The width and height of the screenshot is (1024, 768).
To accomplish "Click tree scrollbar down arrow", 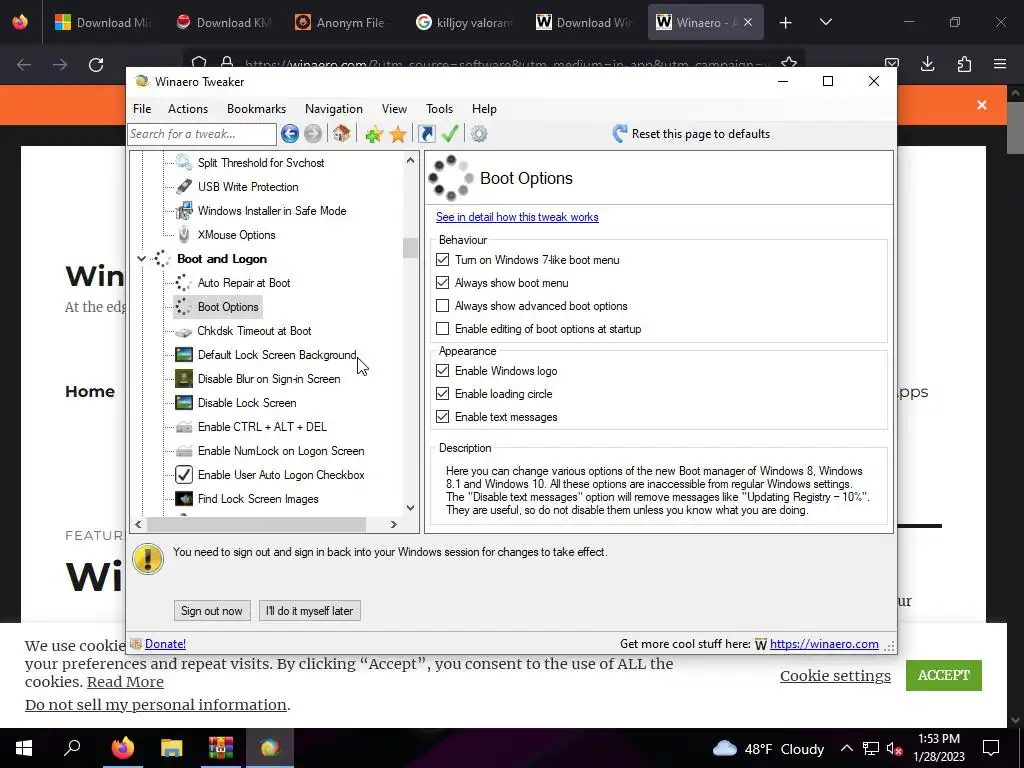I will 410,508.
